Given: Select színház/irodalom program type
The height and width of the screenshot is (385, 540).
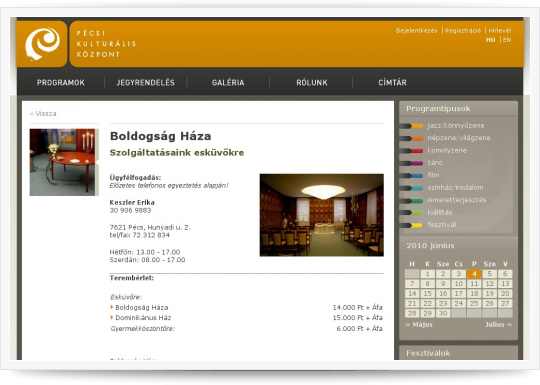Looking at the screenshot, I should coord(455,188).
